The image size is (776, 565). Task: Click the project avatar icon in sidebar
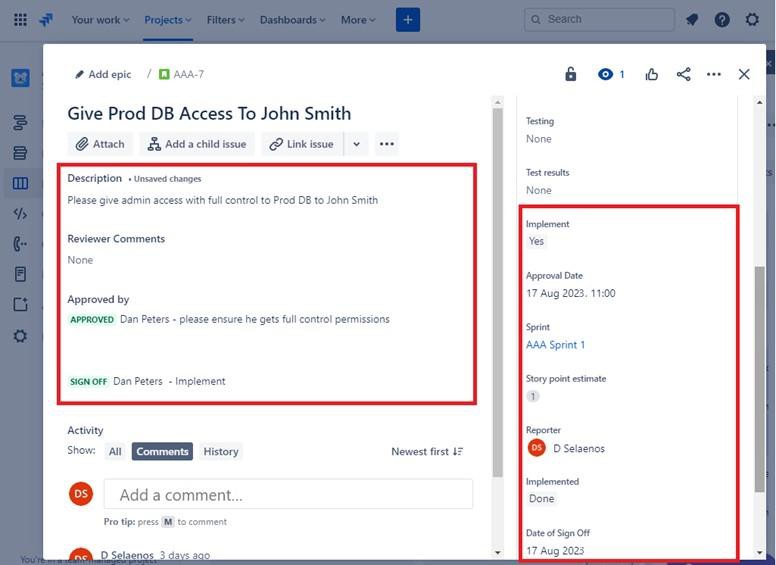coord(20,78)
